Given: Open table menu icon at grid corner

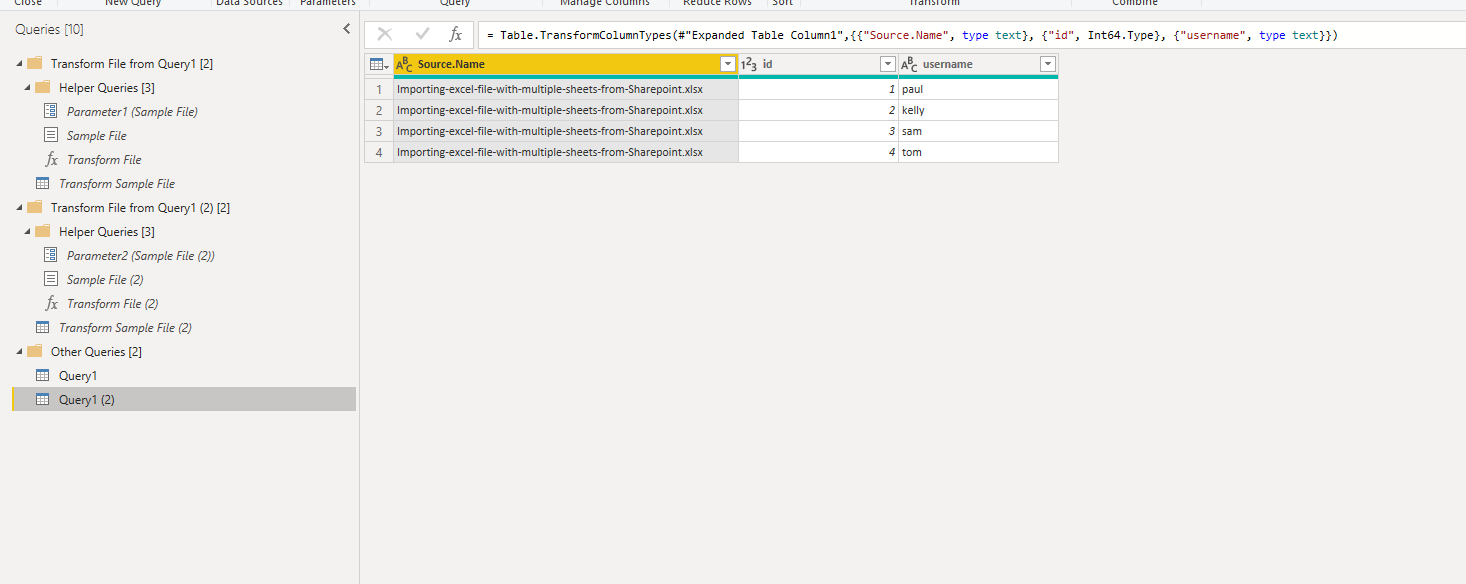Looking at the screenshot, I should [379, 64].
